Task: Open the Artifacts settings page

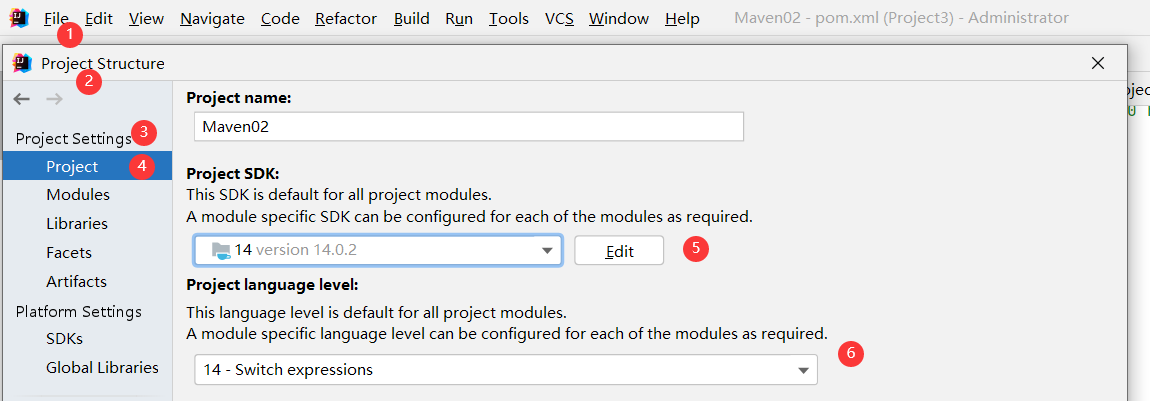Action: (76, 282)
